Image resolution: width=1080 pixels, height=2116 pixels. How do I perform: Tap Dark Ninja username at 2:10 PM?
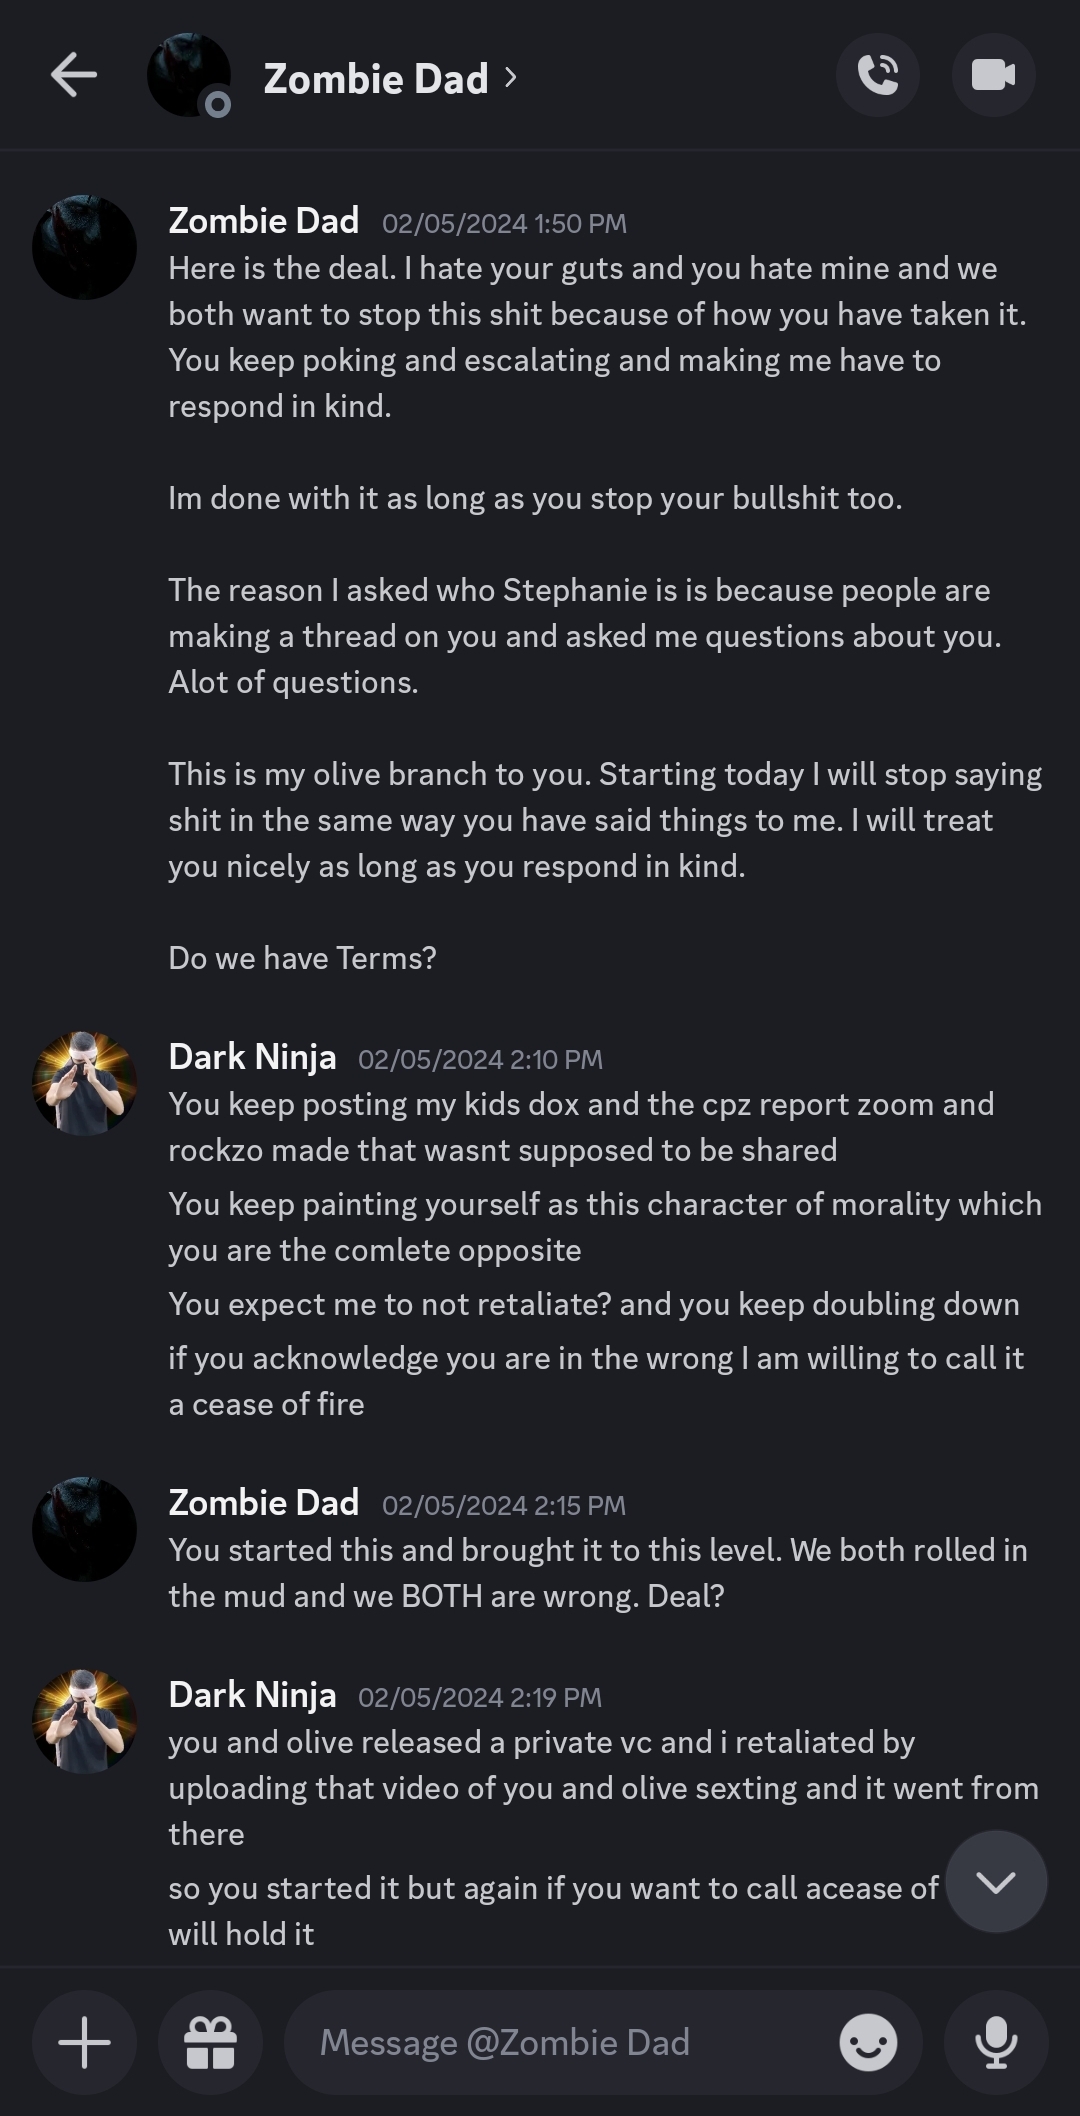pos(252,1057)
